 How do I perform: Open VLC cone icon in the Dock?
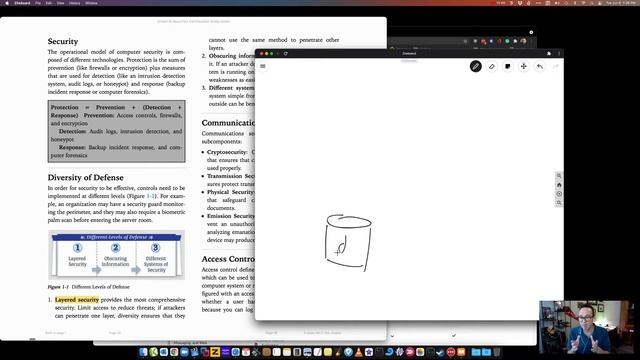pyautogui.click(x=358, y=352)
